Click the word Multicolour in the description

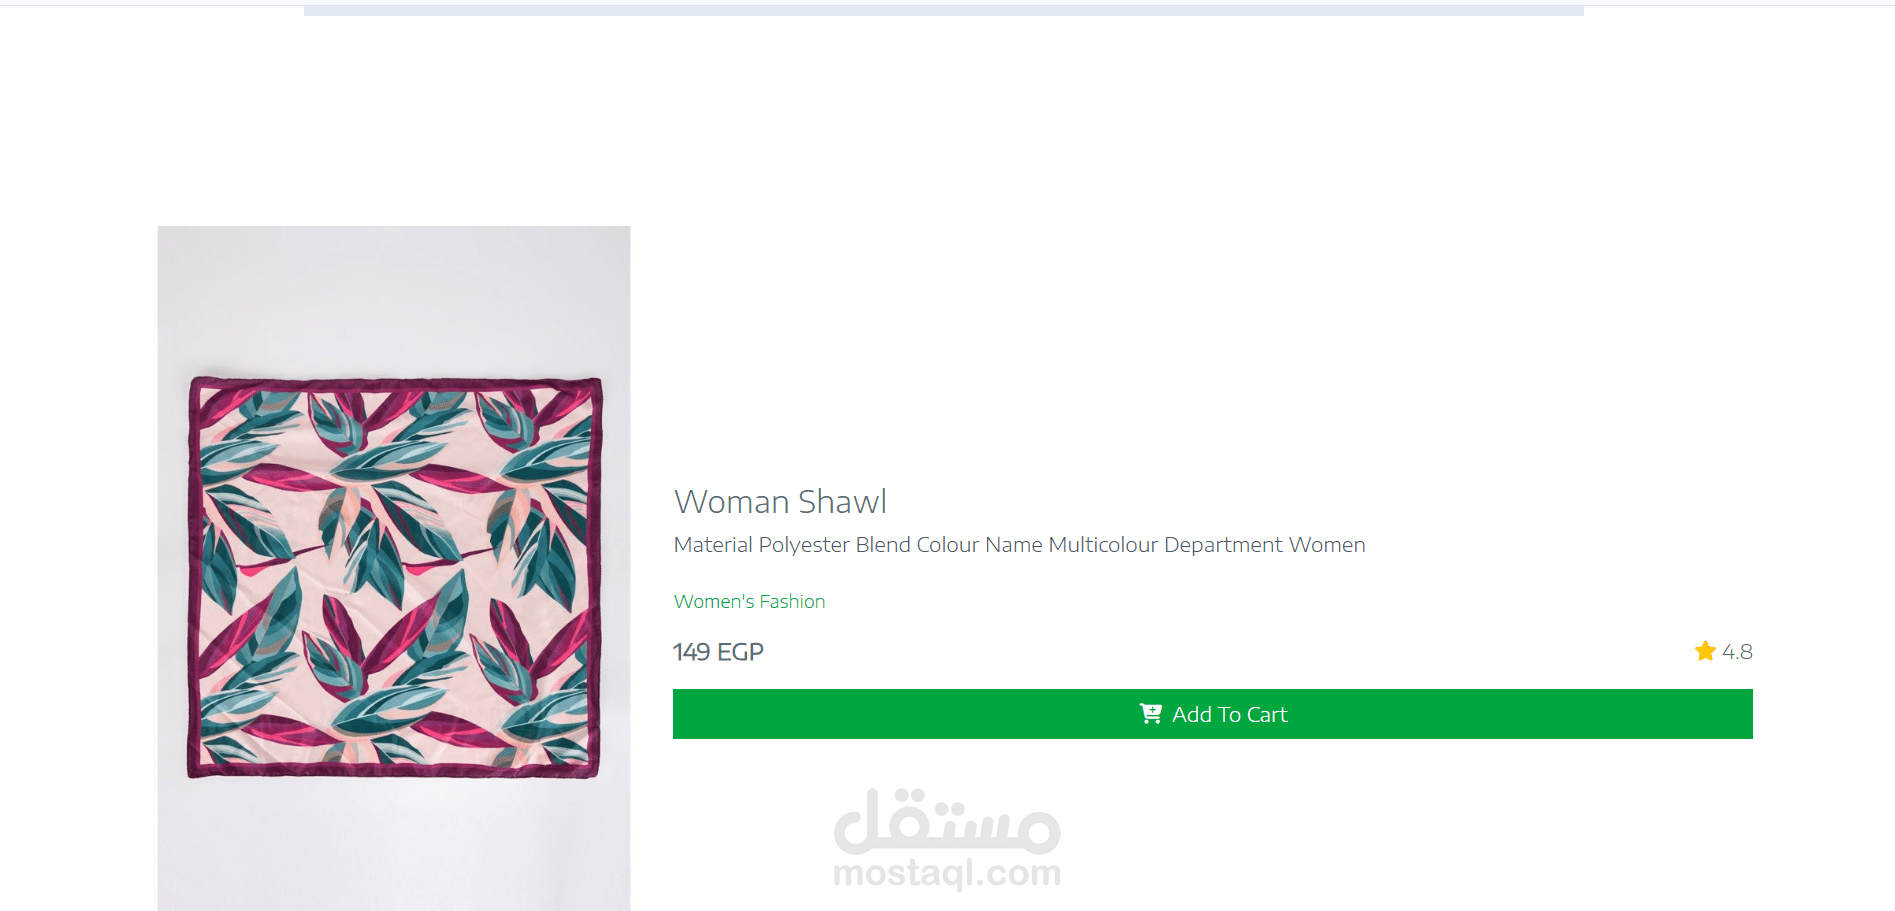(1103, 545)
